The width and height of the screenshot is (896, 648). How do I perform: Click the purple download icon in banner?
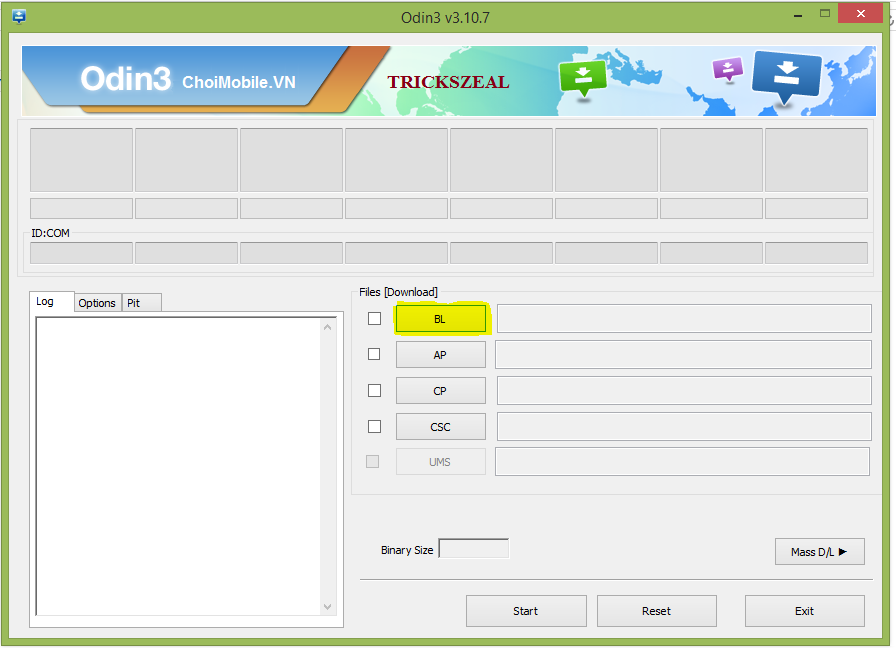[727, 70]
